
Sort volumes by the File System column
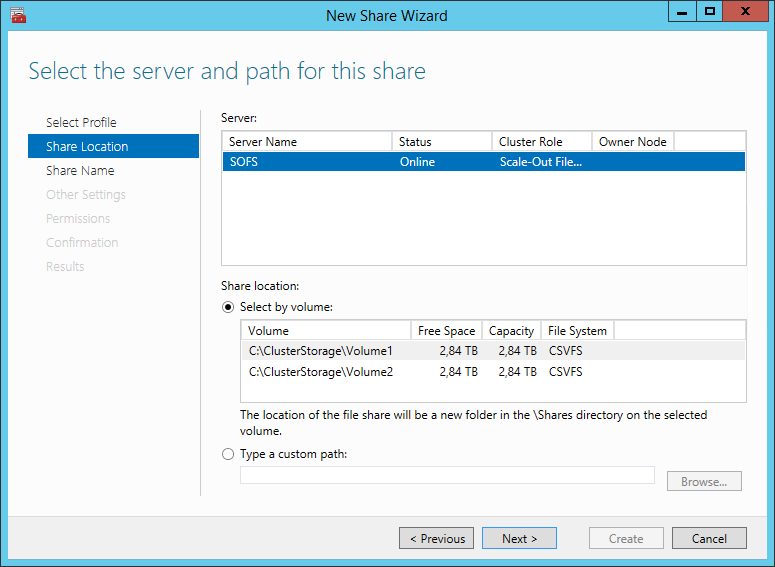pos(577,331)
